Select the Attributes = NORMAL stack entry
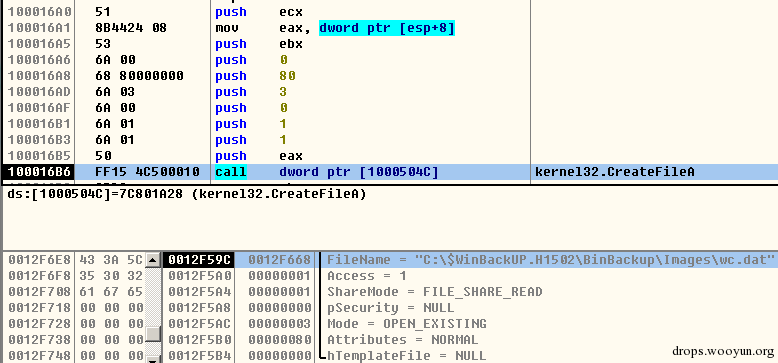This screenshot has width=778, height=363. (470, 340)
